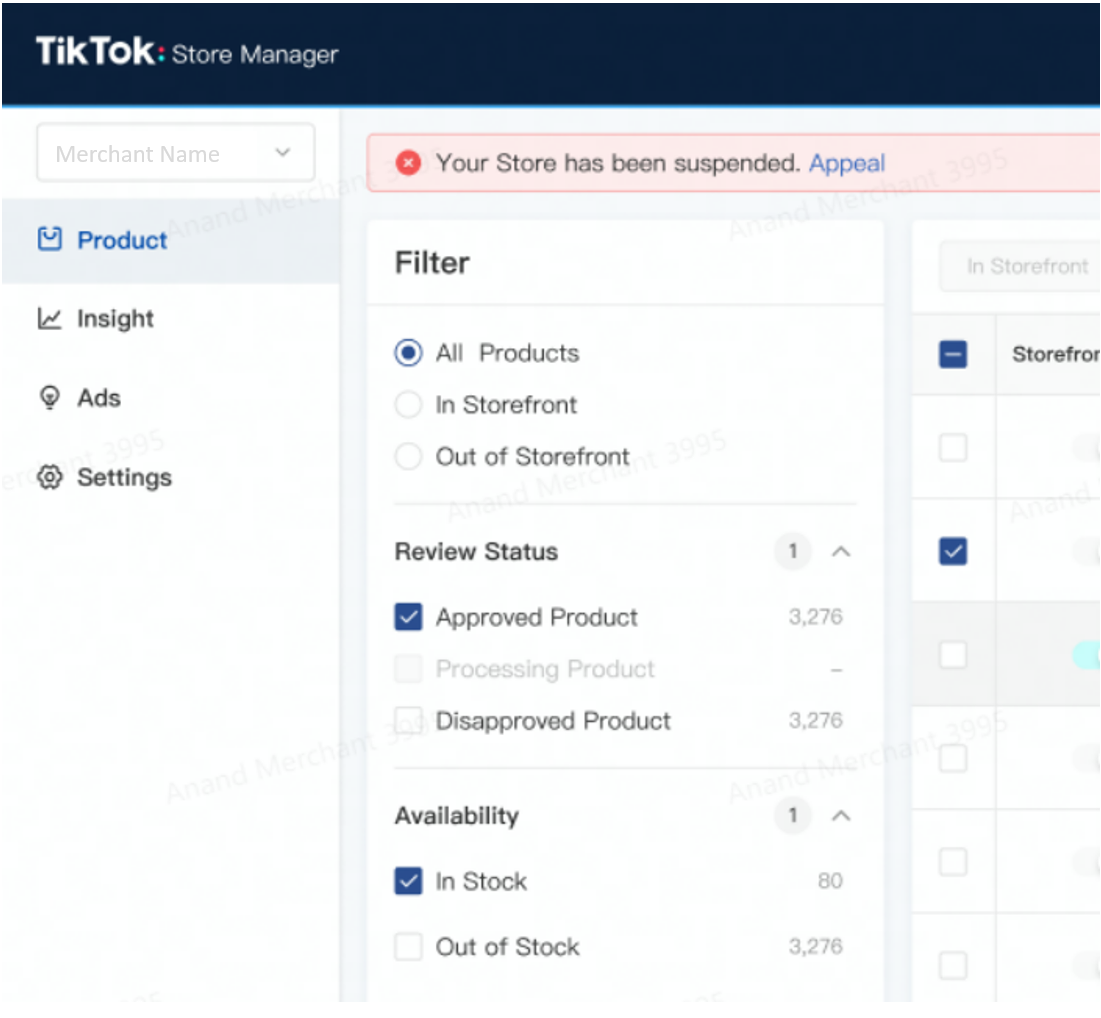1101x1018 pixels.
Task: Check the Disapproved Product checkbox
Action: 408,721
